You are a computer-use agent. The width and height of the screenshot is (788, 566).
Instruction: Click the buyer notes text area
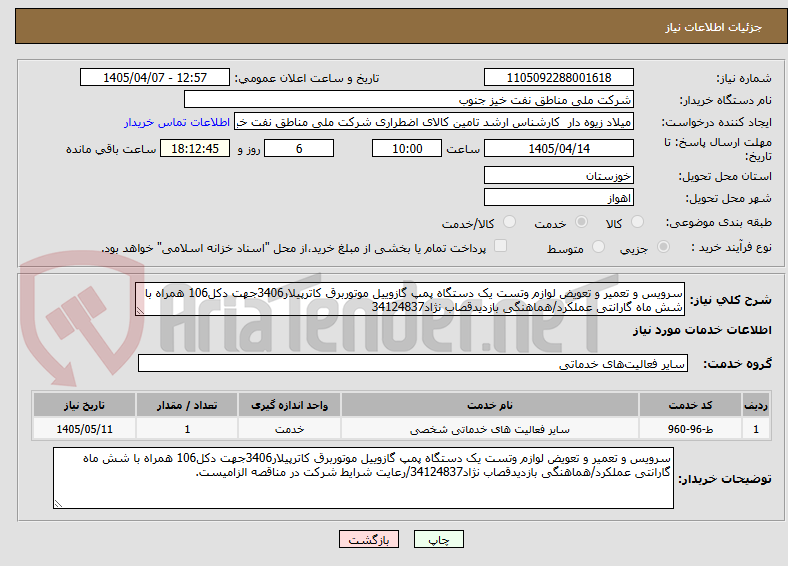363,478
